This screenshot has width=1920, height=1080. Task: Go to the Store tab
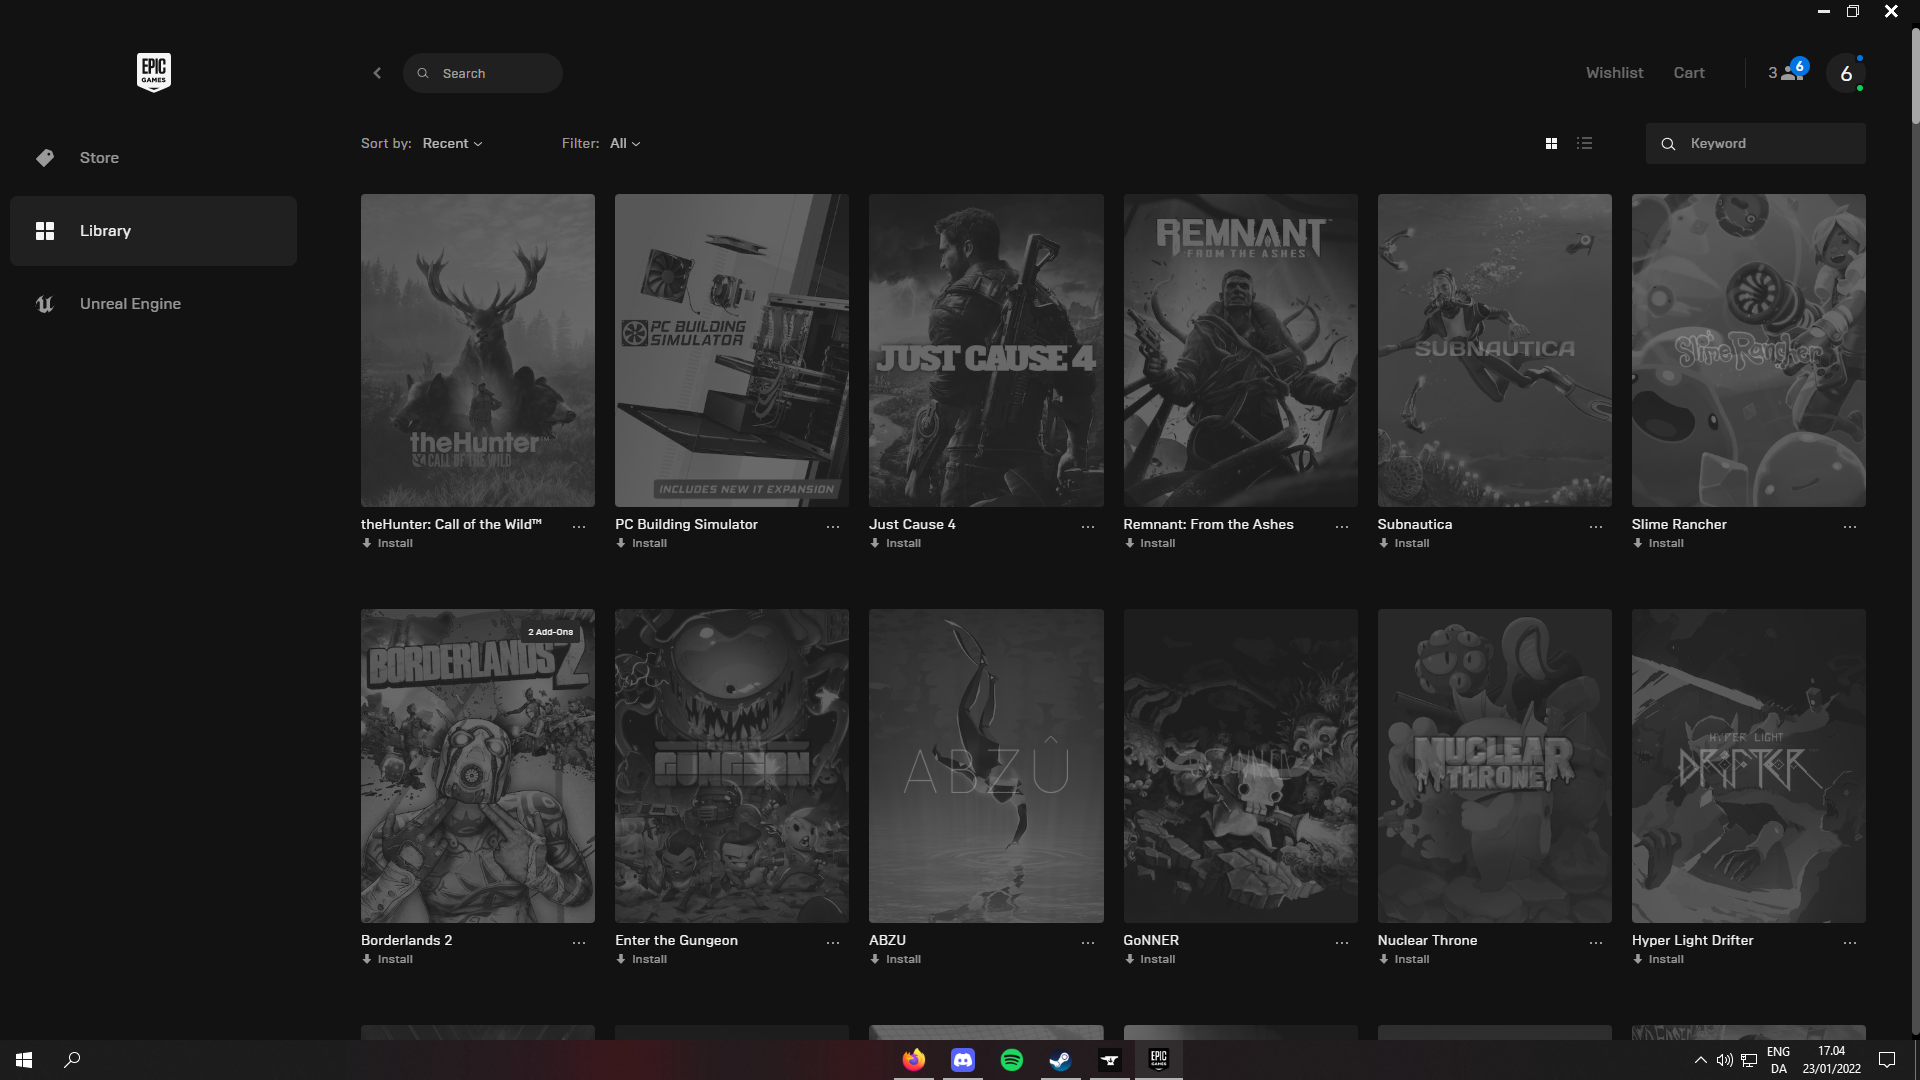99,158
